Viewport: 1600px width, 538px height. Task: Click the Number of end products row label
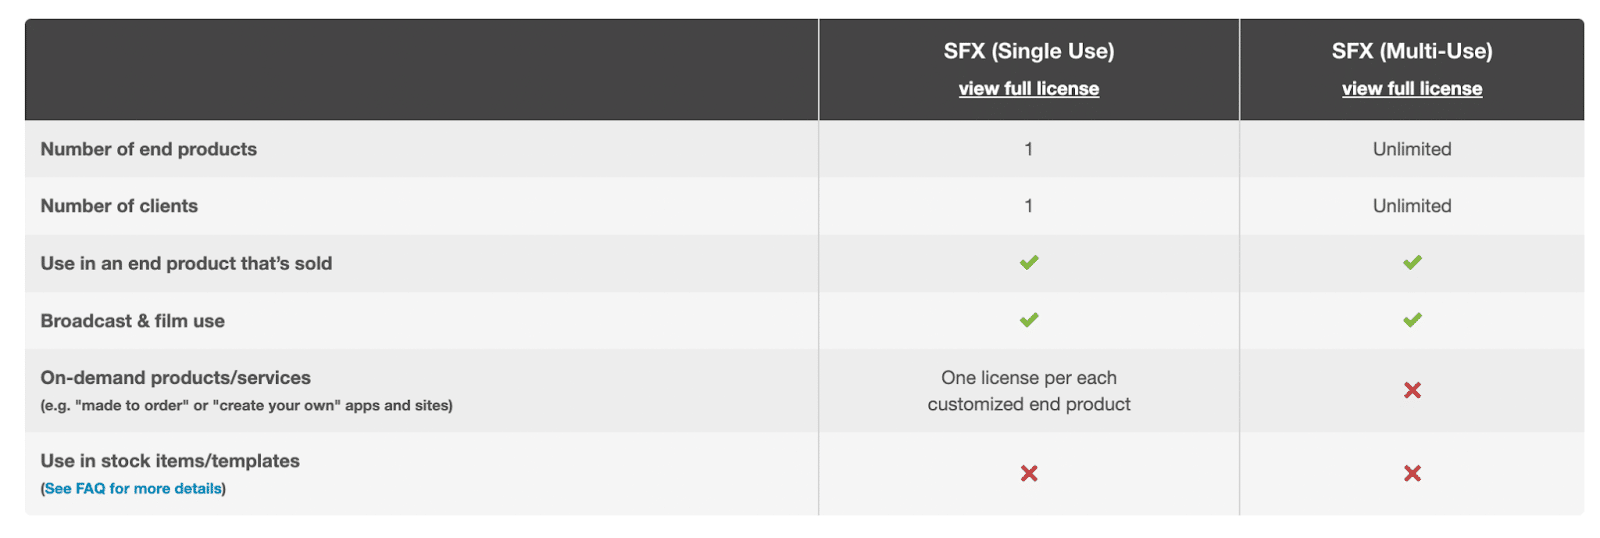click(x=148, y=149)
